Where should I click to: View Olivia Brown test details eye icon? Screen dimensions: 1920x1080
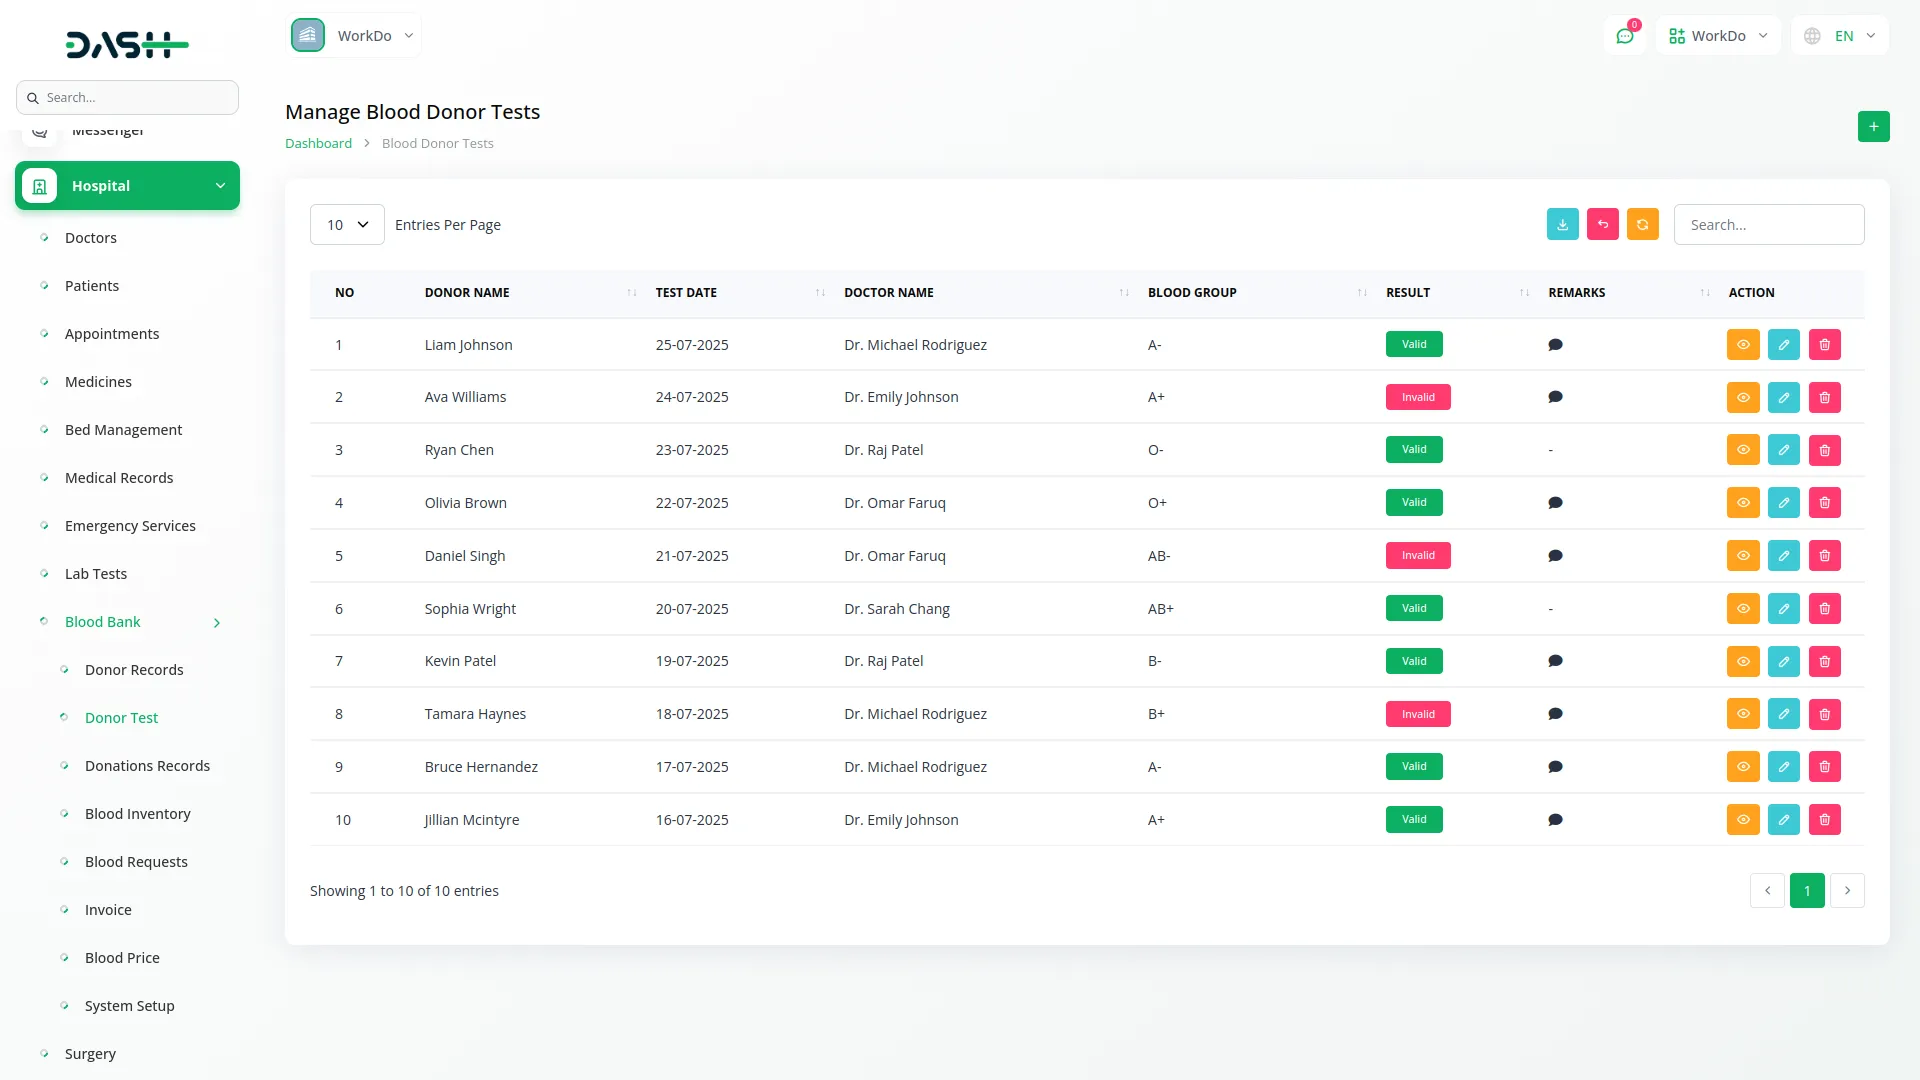1743,503
